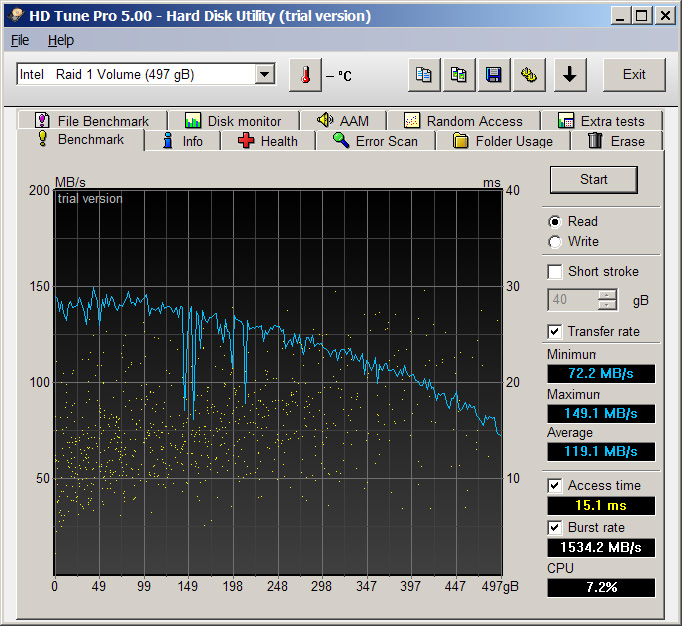Select the Write radio button
682x626 pixels.
pos(555,241)
